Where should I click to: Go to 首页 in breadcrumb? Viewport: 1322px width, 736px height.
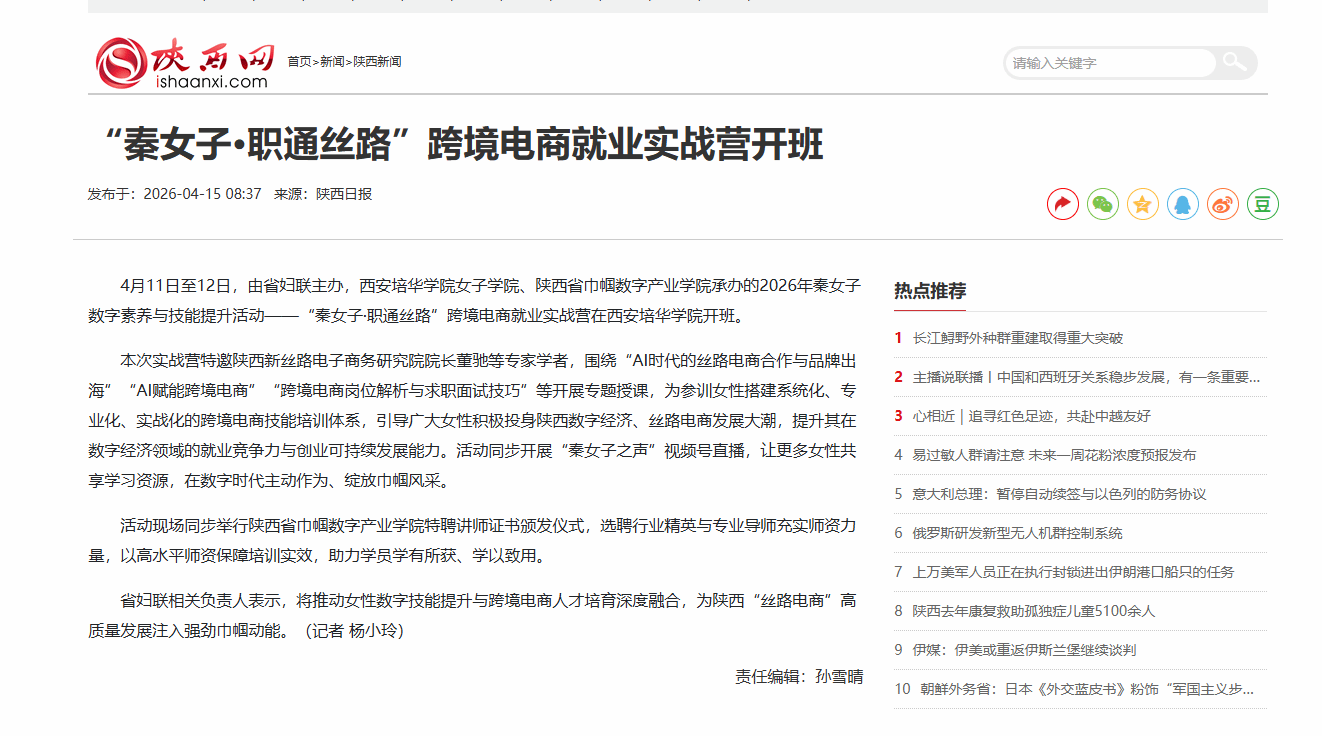pos(299,62)
